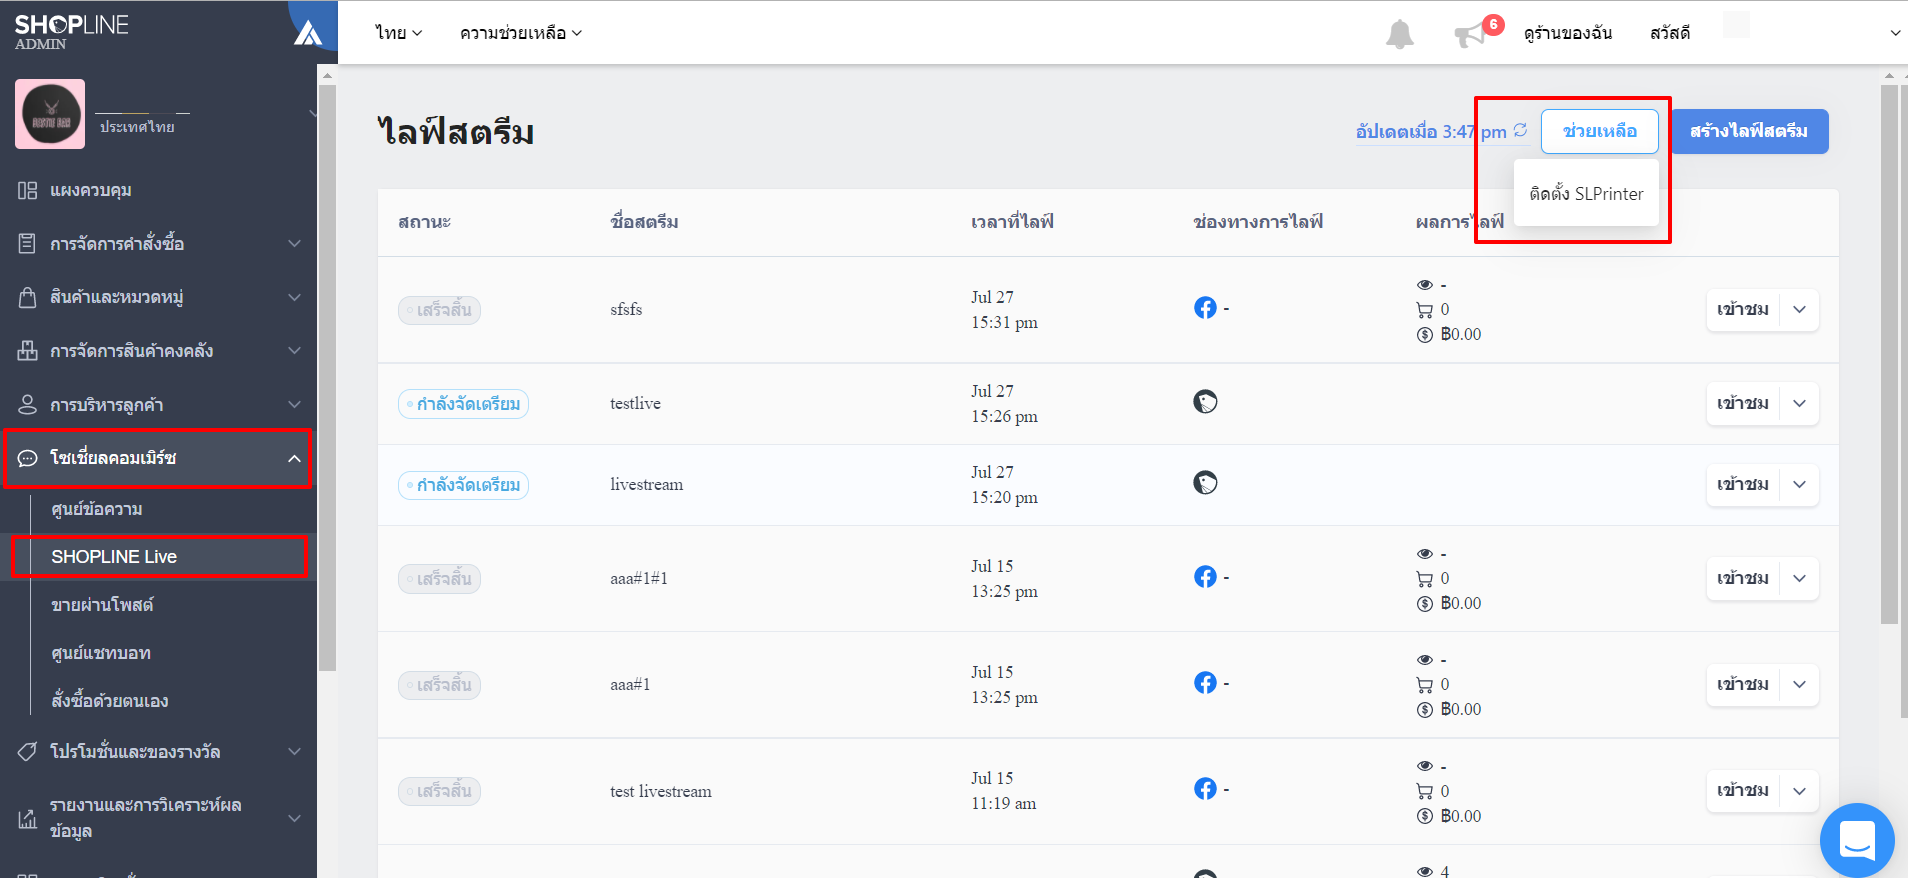Click Facebook icon in sfsfs row
The height and width of the screenshot is (878, 1908).
tap(1205, 308)
